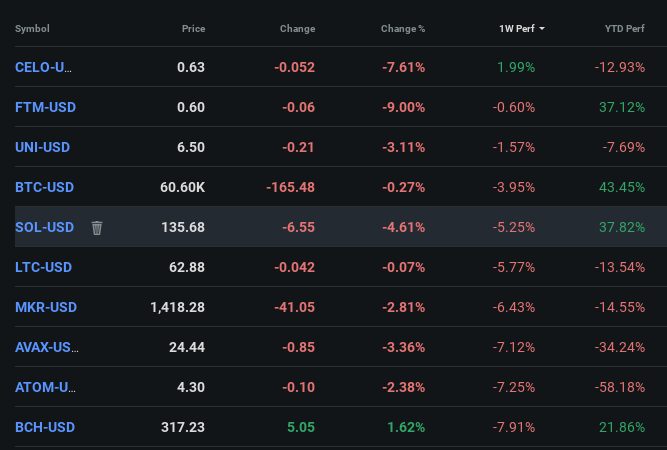Click the MKR price 1,418.28
Viewport: 667px width, 450px height.
[x=178, y=307]
